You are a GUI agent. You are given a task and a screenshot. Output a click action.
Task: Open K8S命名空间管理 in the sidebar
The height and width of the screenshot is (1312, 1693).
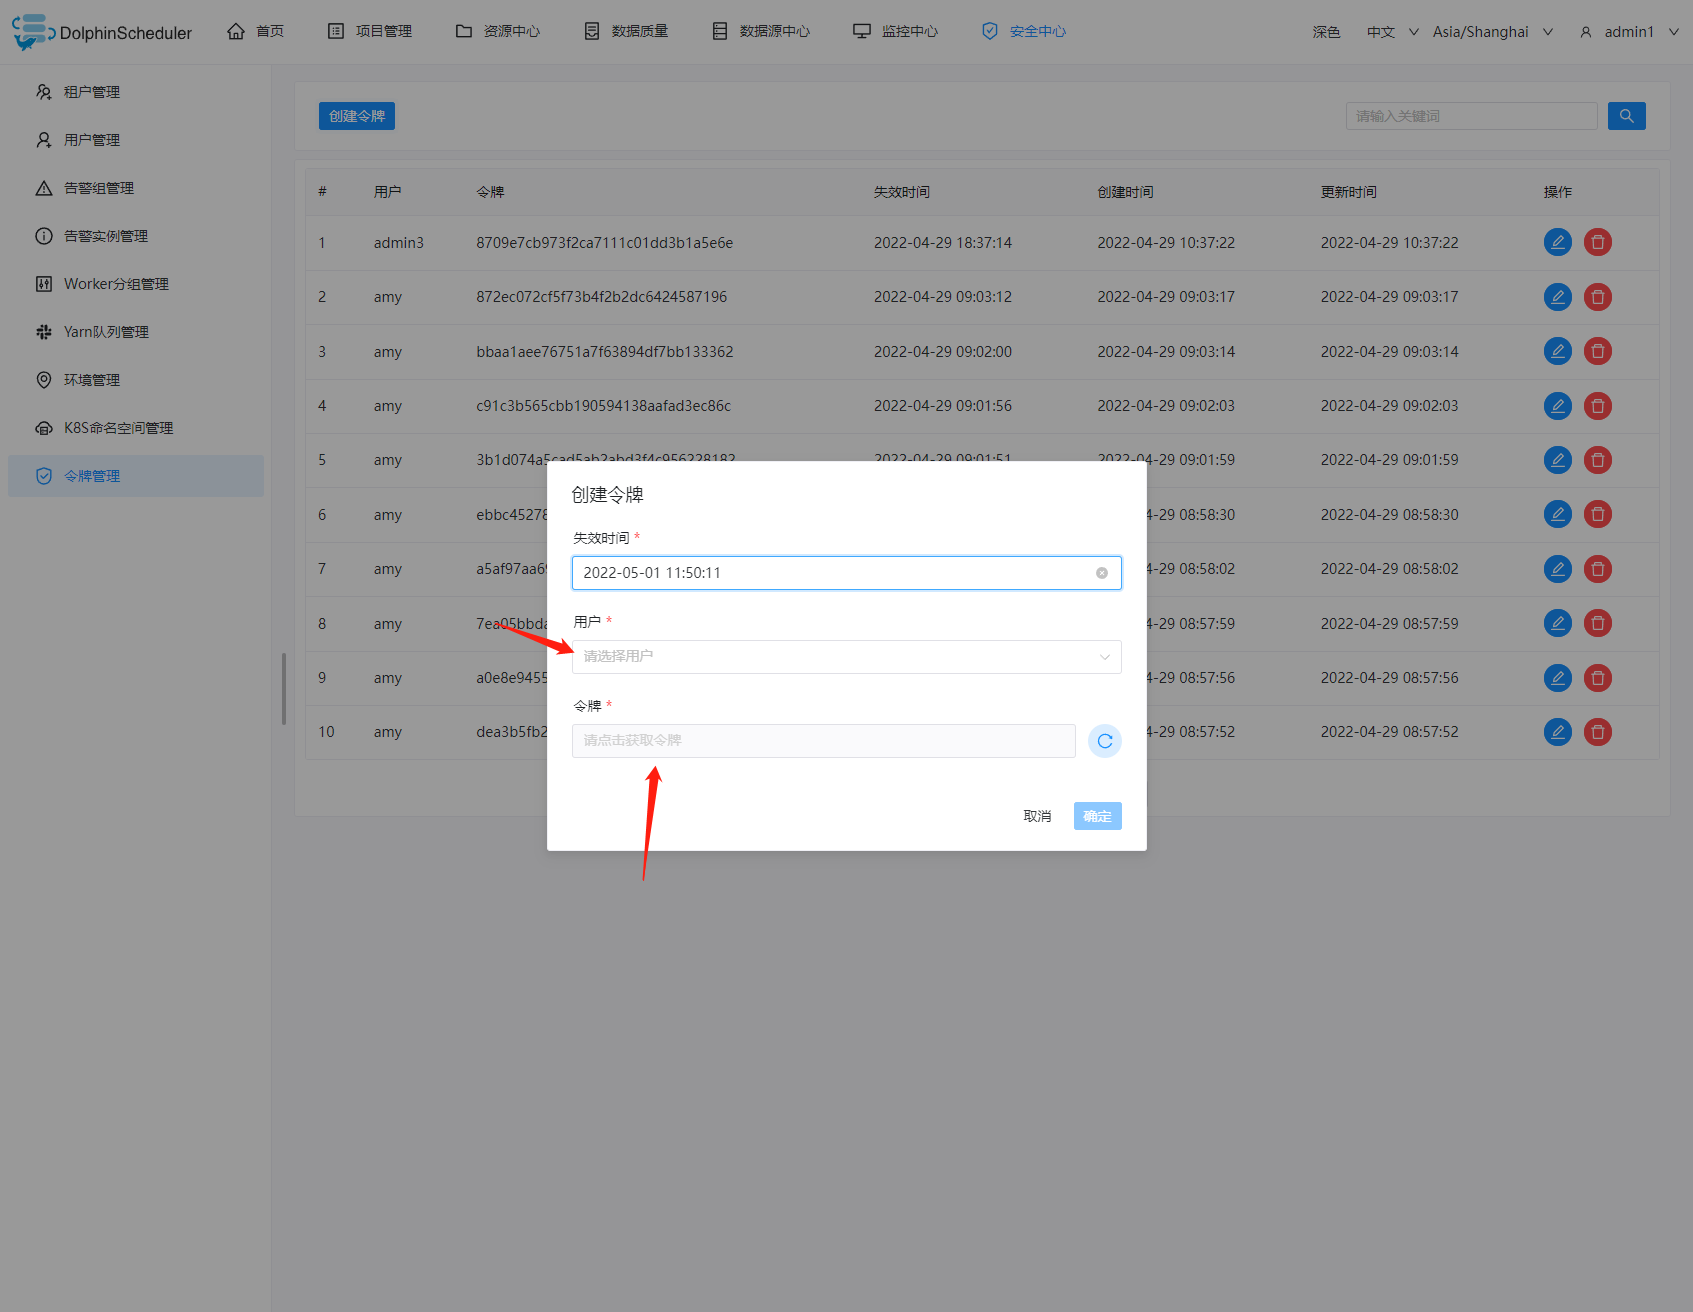tap(136, 428)
